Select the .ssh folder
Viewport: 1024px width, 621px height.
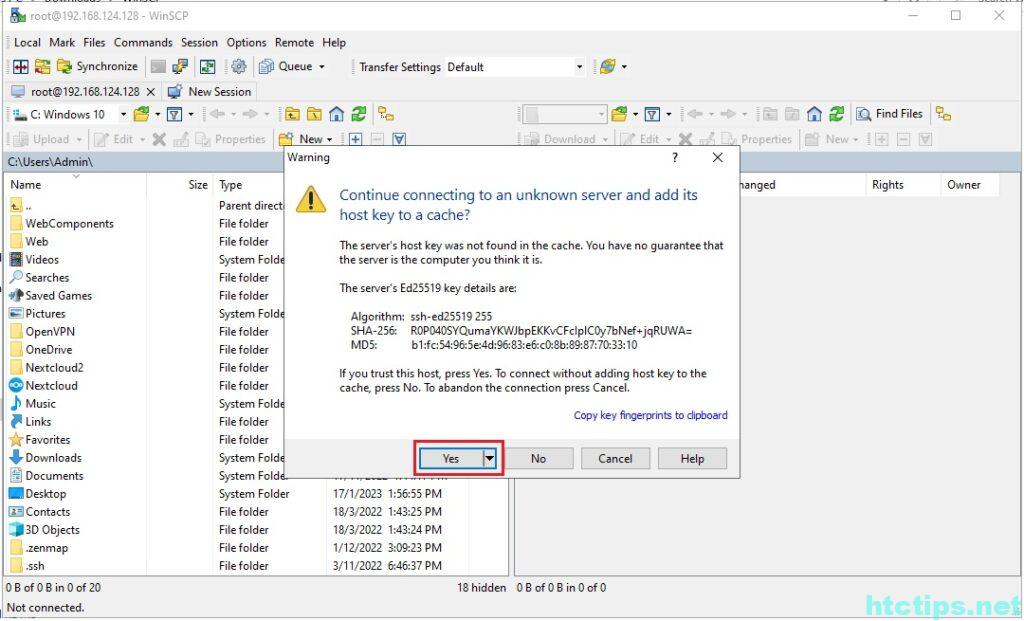35,566
